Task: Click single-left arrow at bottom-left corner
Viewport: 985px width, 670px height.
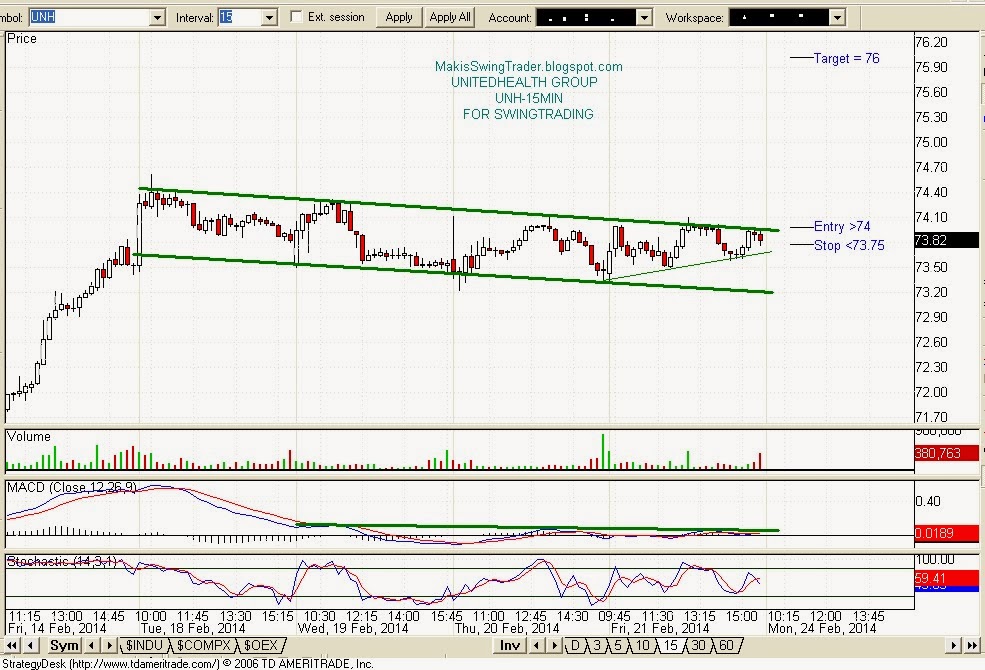Action: tap(30, 645)
